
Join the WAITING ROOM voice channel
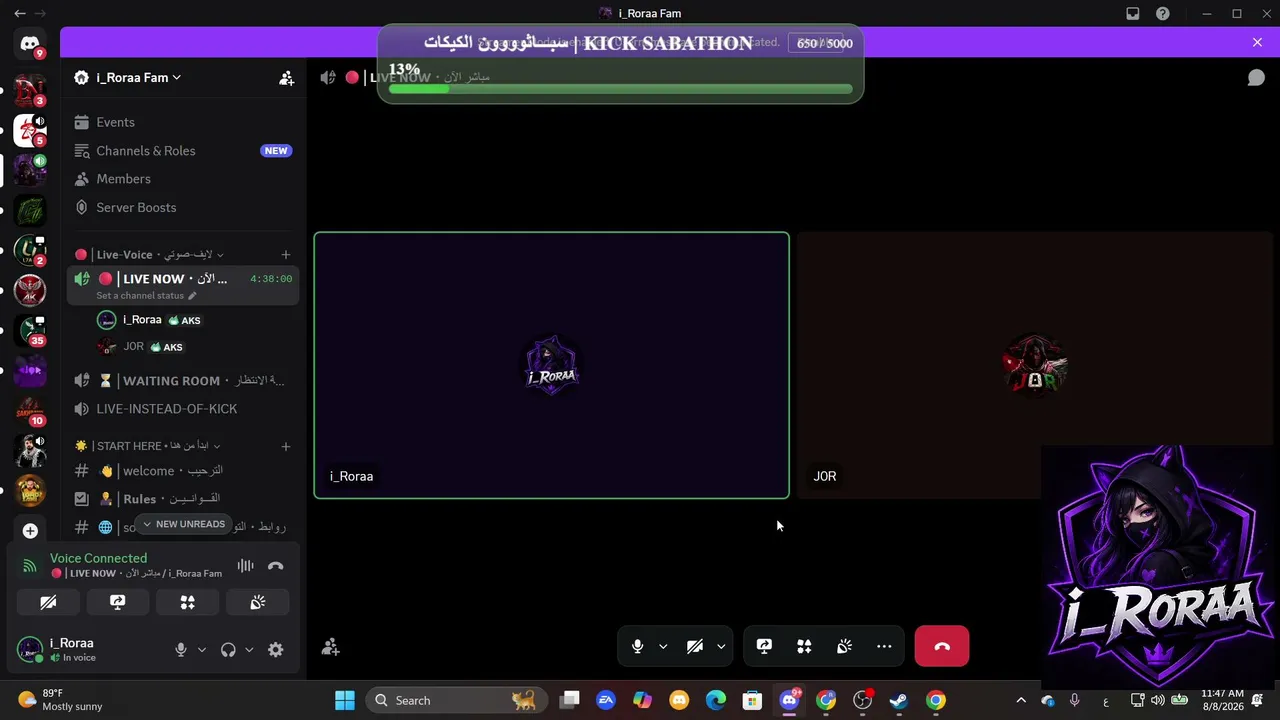click(183, 381)
